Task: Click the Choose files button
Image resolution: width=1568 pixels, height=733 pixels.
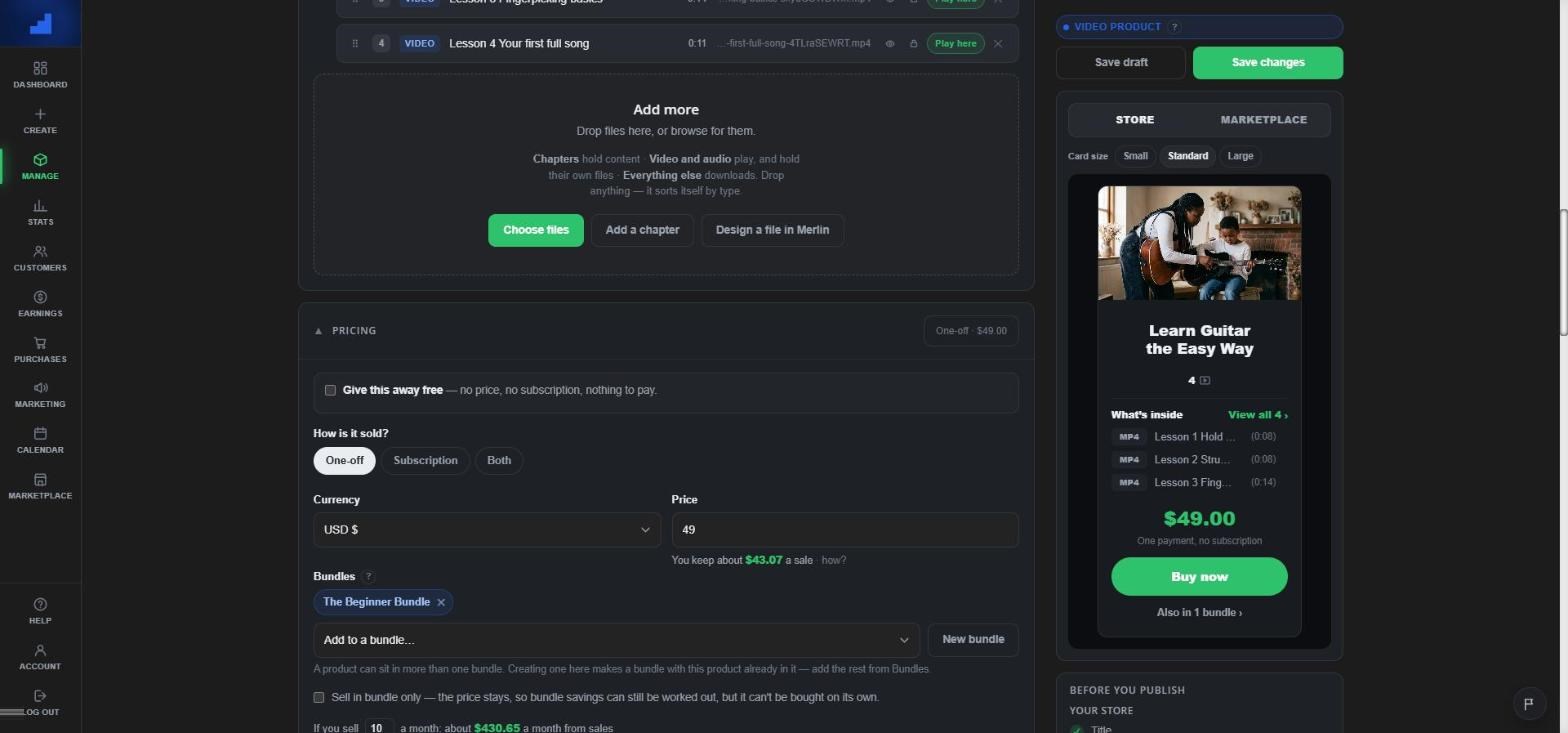Action: click(x=535, y=230)
